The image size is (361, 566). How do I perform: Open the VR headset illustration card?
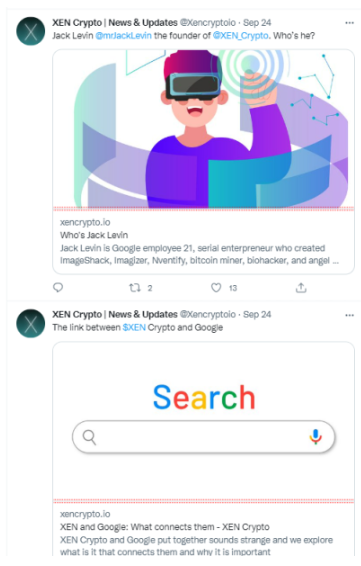pyautogui.click(x=204, y=129)
